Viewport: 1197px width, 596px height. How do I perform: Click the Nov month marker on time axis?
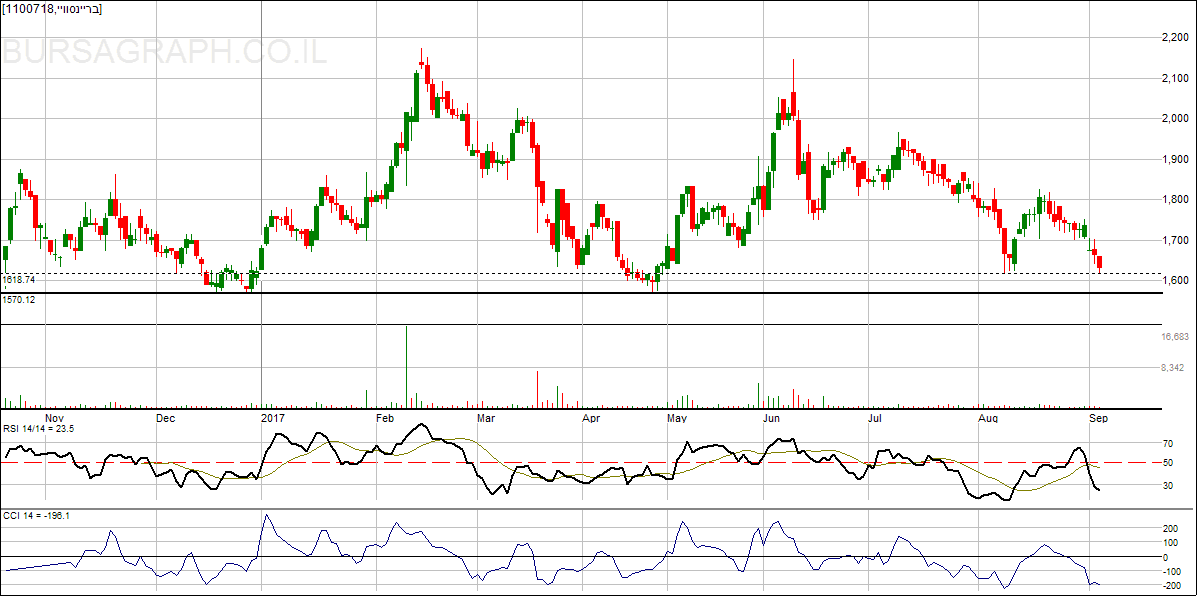click(55, 417)
